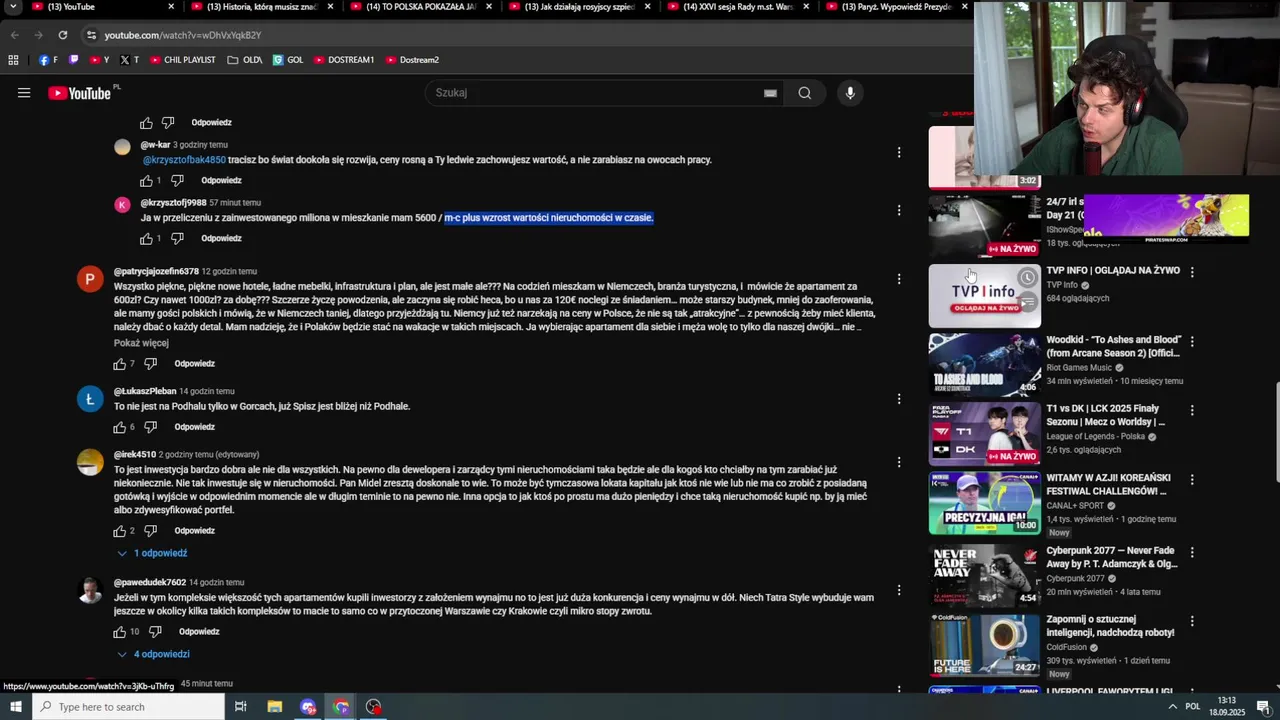1280x720 pixels.
Task: Like the comment by @krzysztofj9988
Action: point(146,239)
